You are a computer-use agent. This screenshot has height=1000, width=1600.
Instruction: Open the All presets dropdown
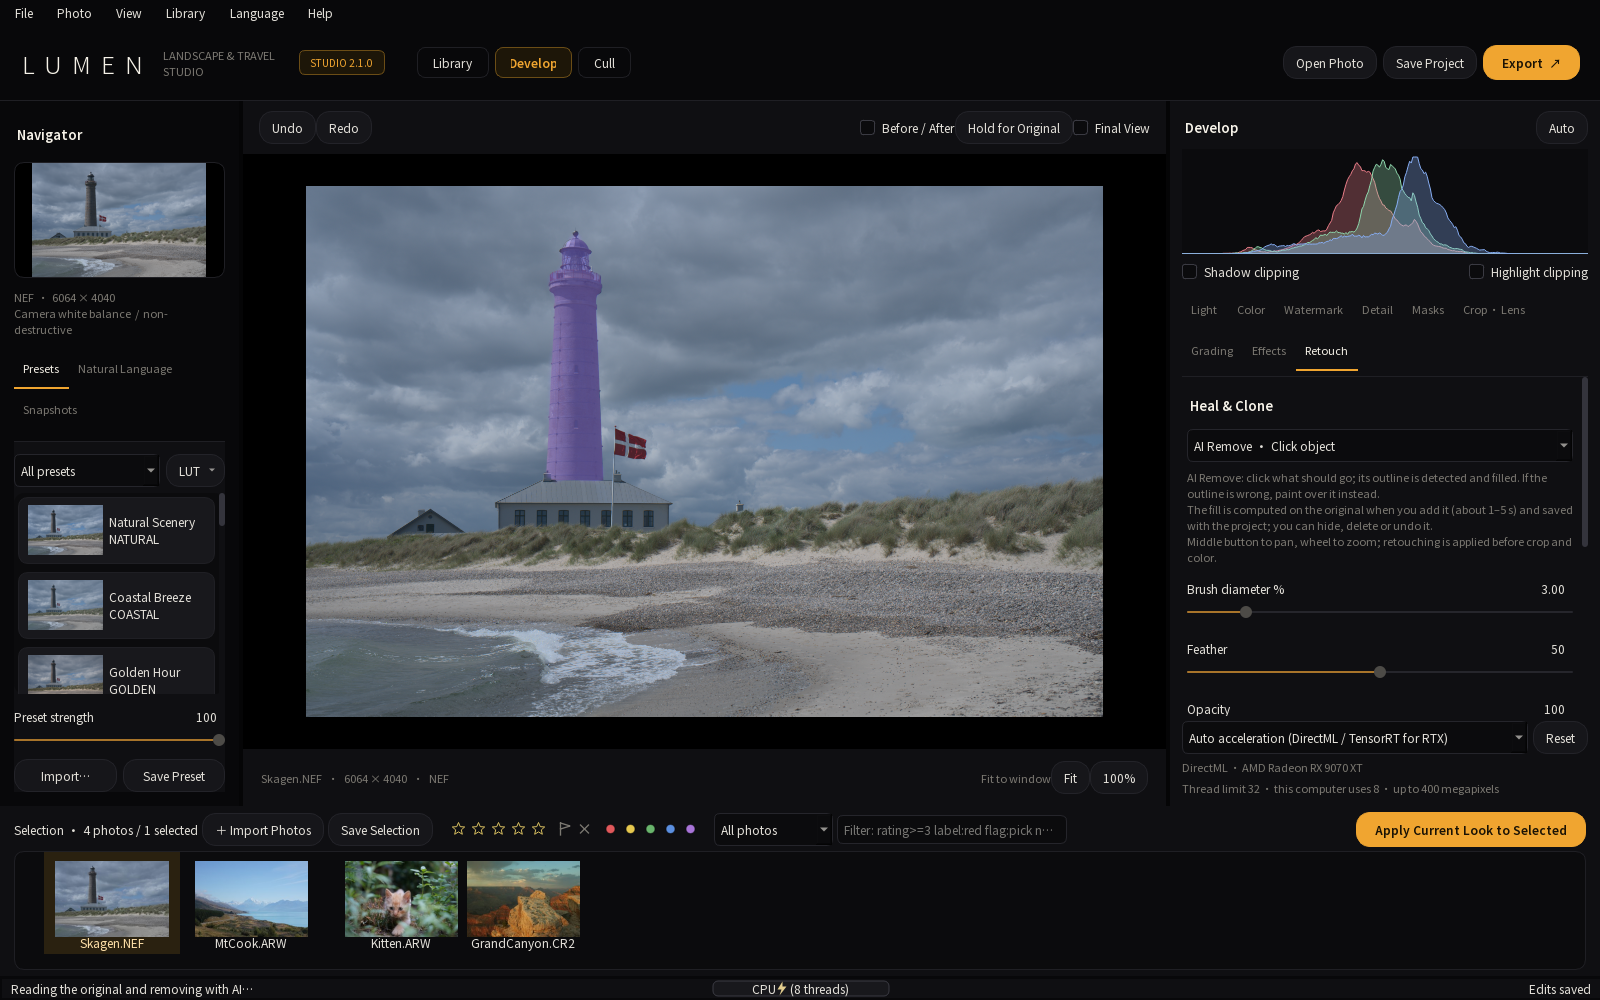point(87,471)
